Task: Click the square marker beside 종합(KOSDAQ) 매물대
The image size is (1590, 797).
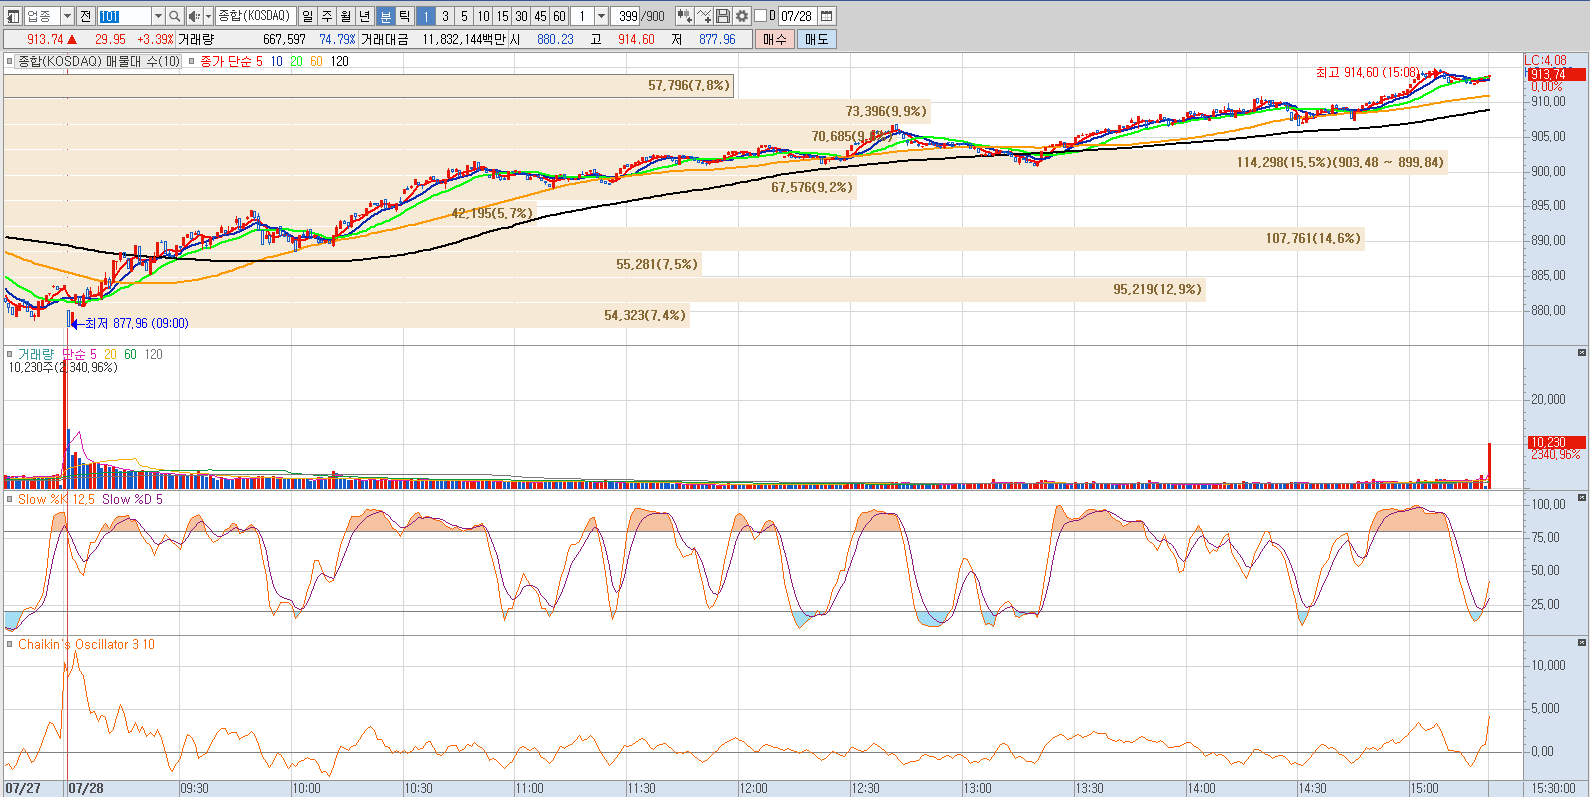Action: click(10, 61)
